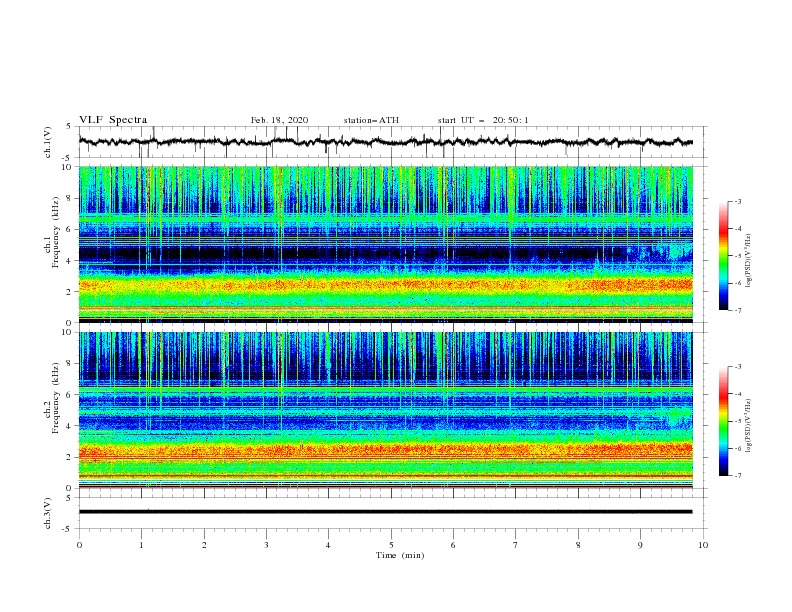Click the "8" tick on the time axis

click(x=578, y=545)
